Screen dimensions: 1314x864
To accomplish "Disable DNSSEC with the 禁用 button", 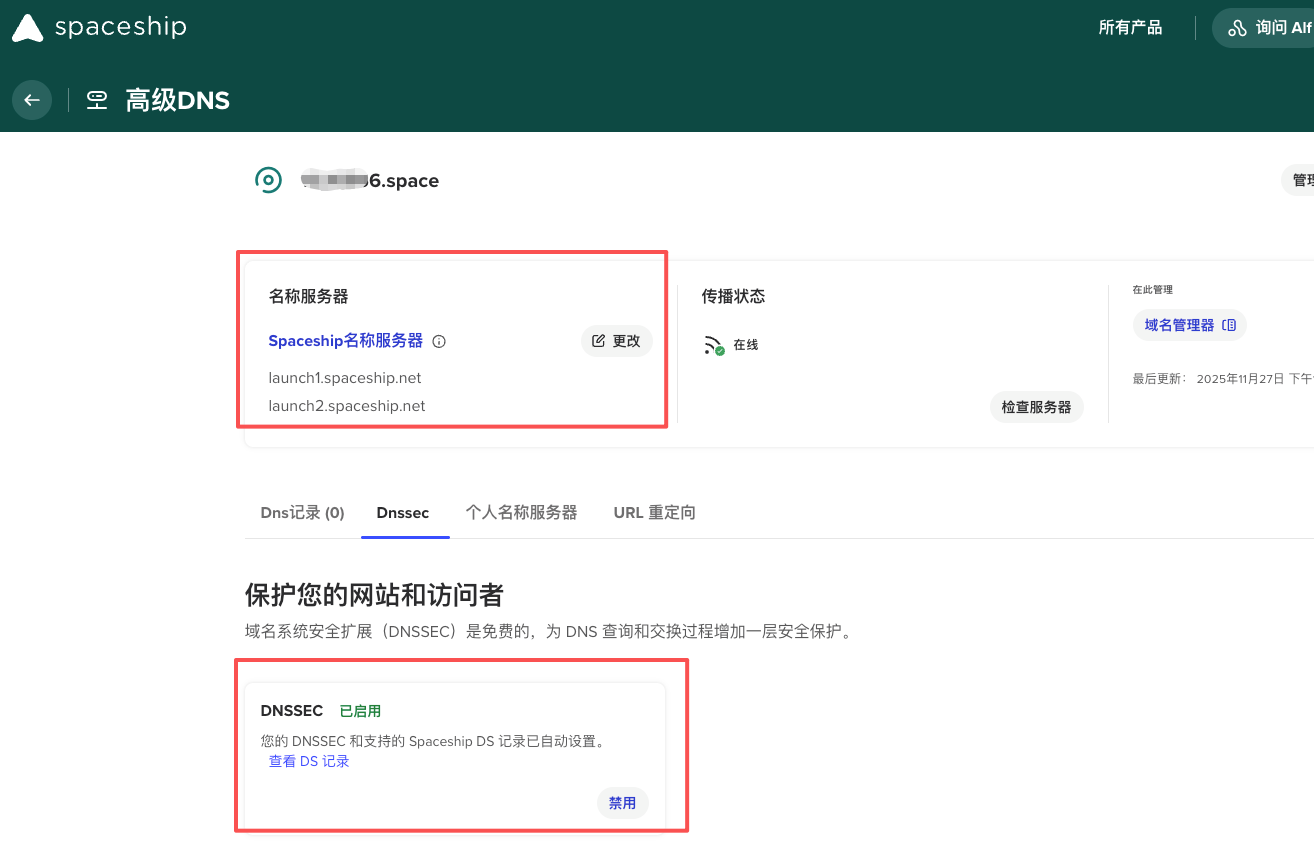I will click(622, 803).
